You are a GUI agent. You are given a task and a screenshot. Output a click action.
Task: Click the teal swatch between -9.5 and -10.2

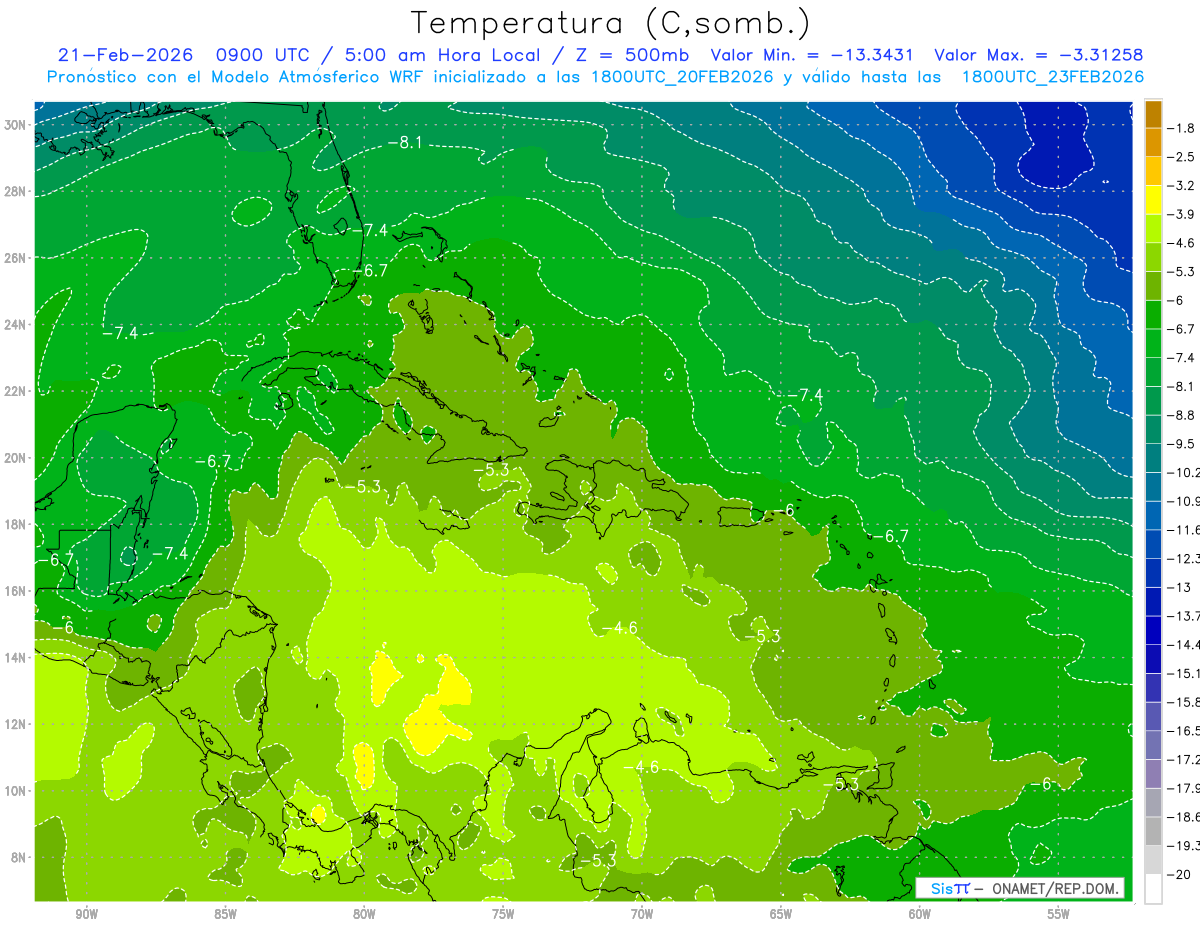[1153, 458]
